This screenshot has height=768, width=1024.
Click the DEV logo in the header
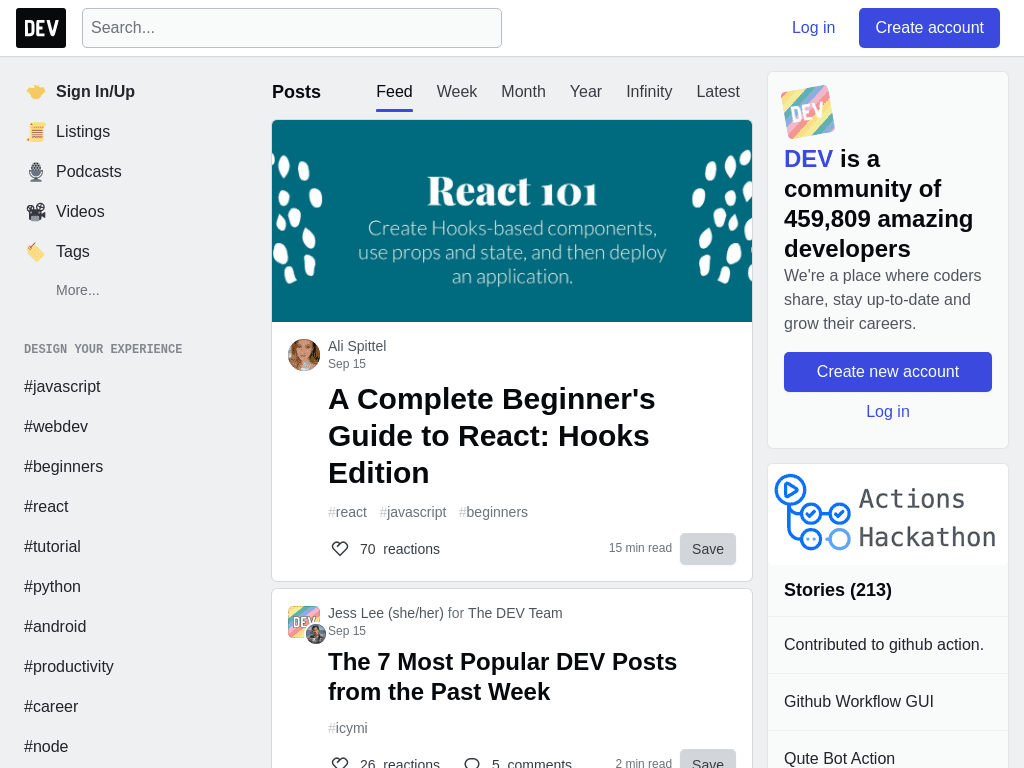41,28
